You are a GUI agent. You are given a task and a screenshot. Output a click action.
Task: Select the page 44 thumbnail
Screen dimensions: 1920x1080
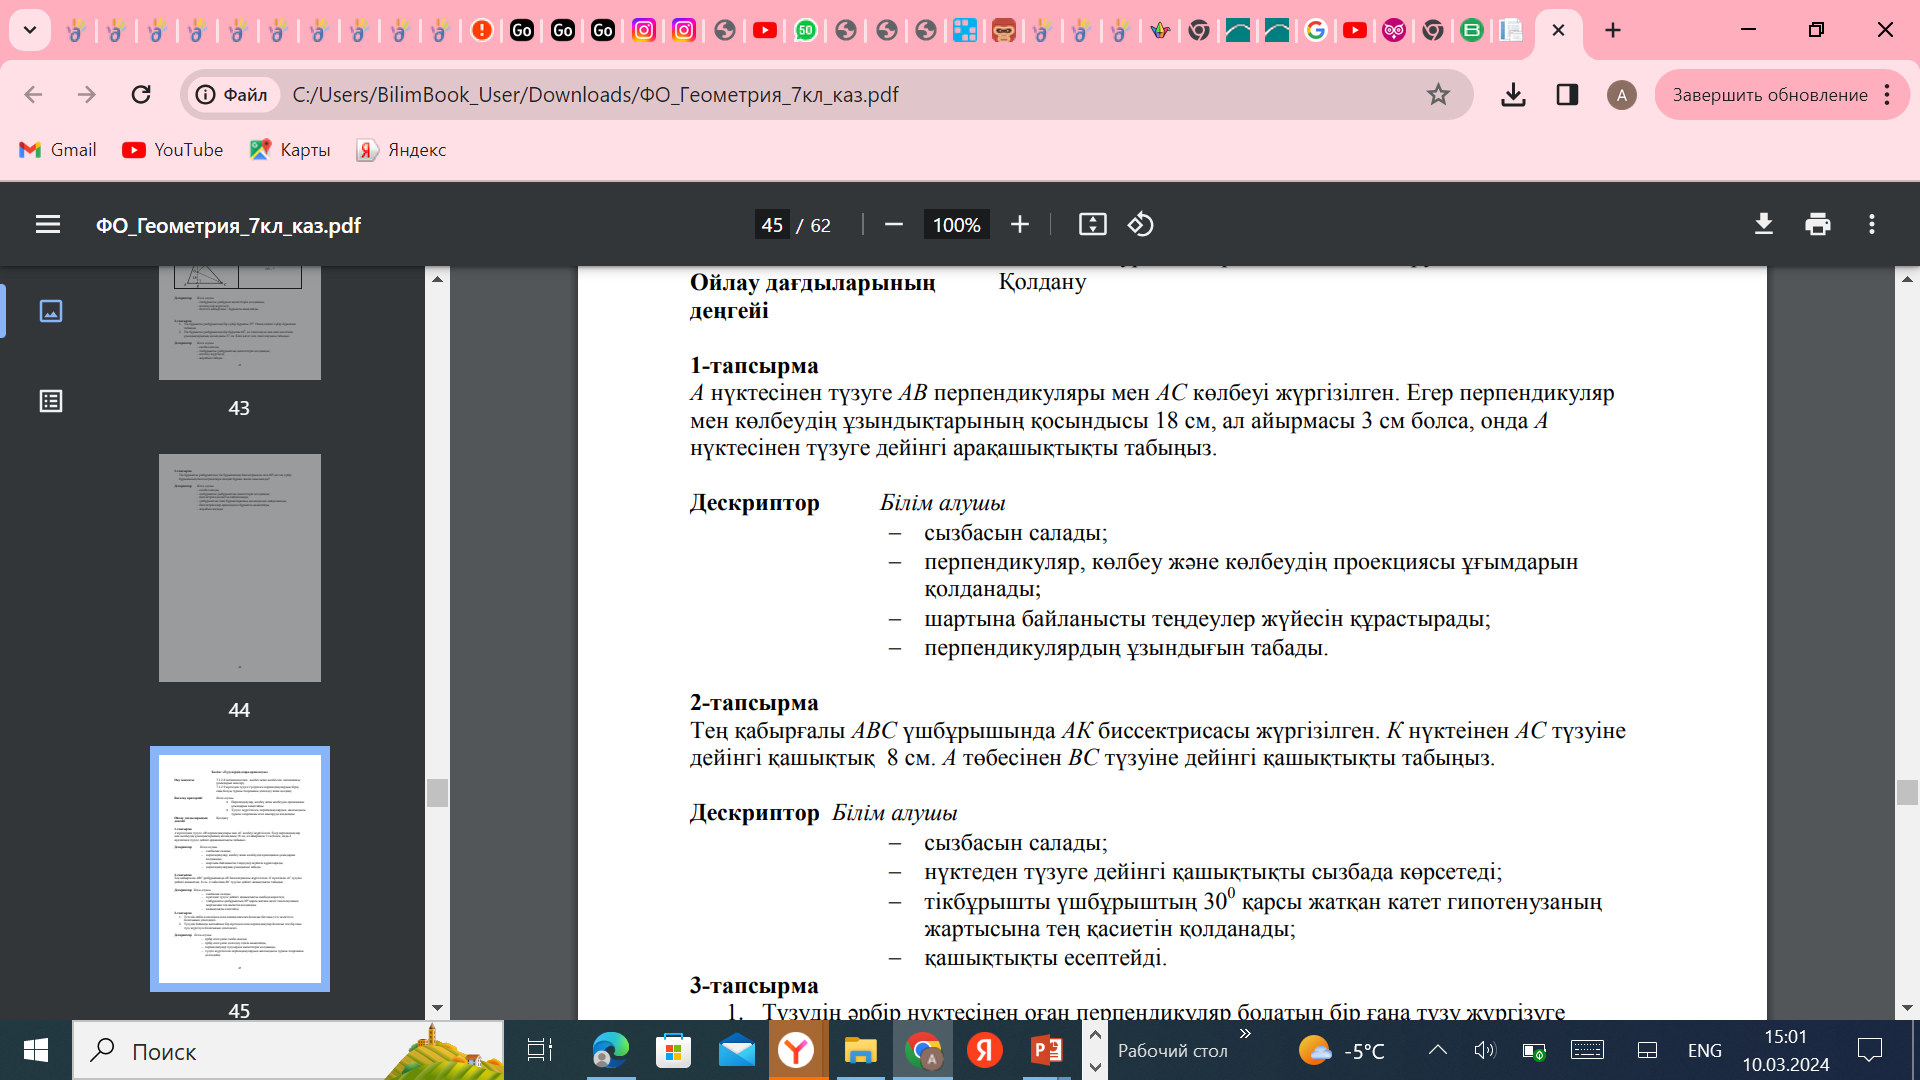tap(240, 568)
